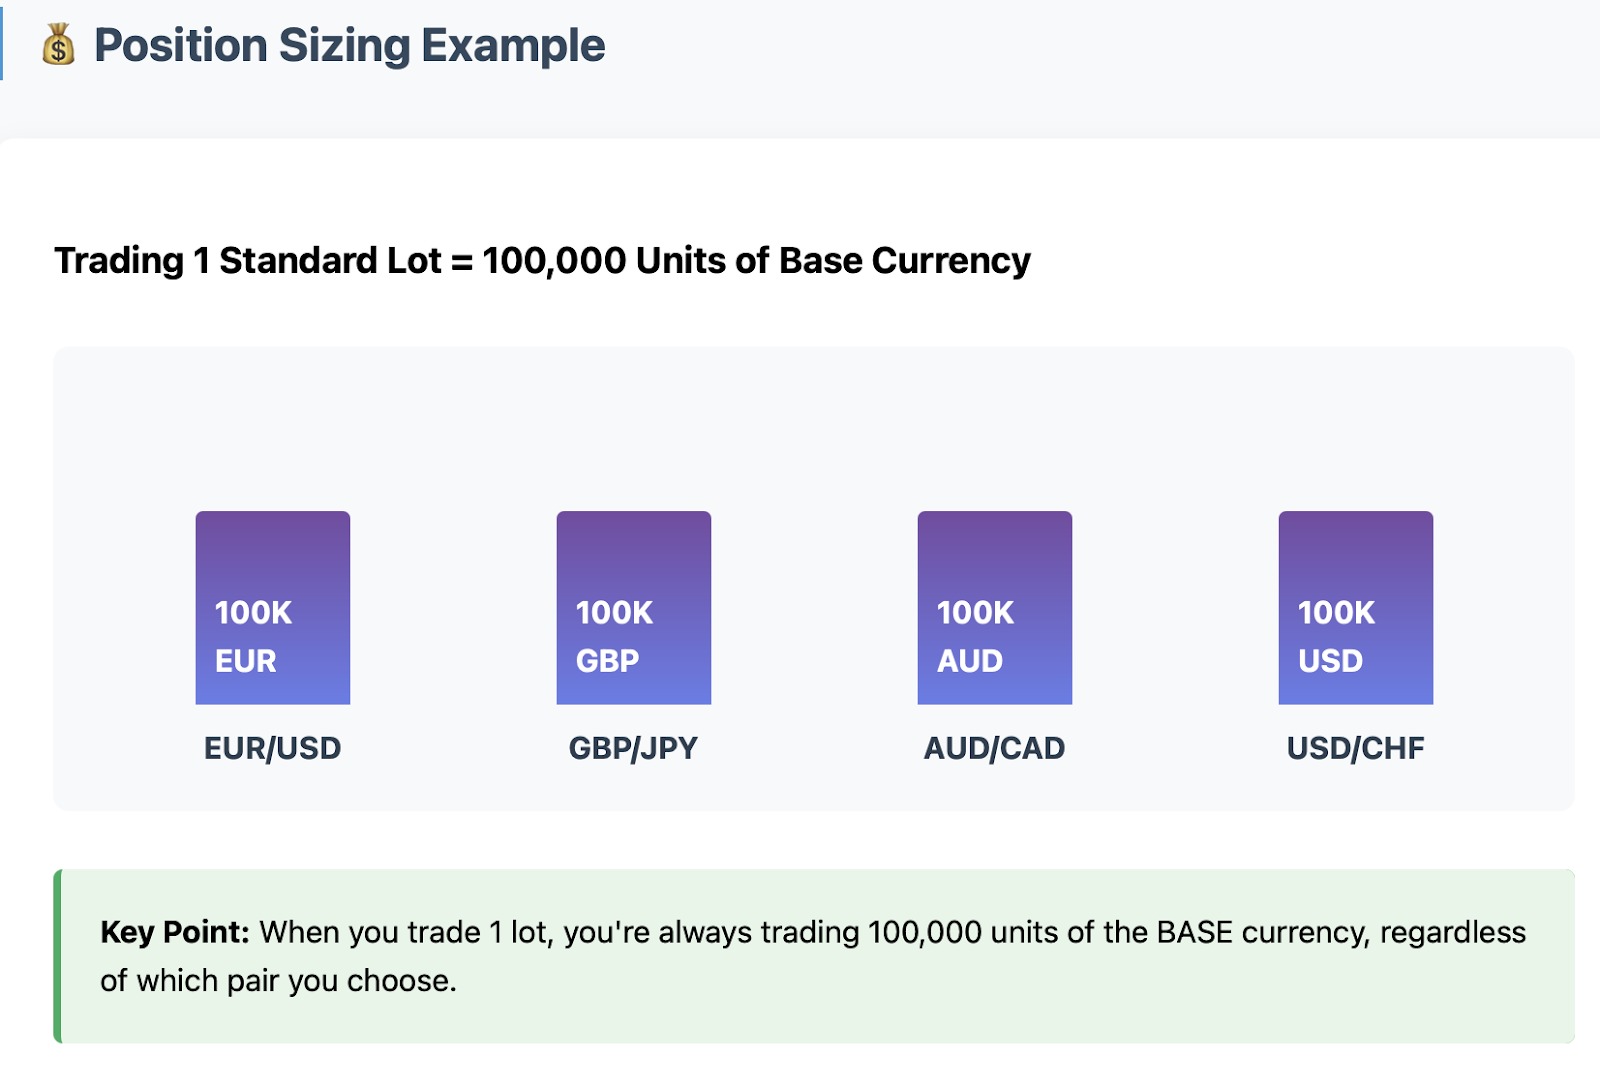Choose the USD/CHF pair label
Screen dimensions: 1600x1088
click(x=1355, y=748)
